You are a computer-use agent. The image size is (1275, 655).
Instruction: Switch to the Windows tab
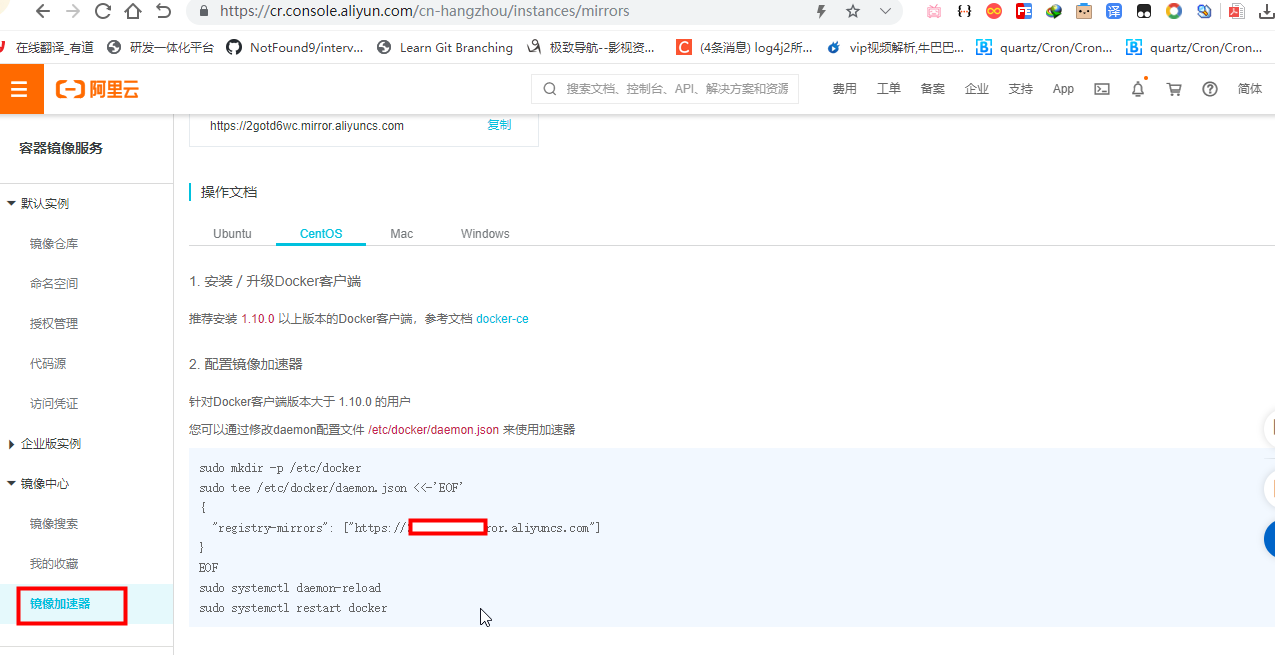484,233
